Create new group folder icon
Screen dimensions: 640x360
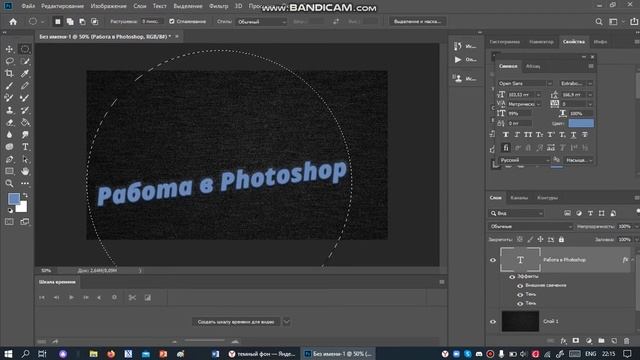(x=601, y=341)
